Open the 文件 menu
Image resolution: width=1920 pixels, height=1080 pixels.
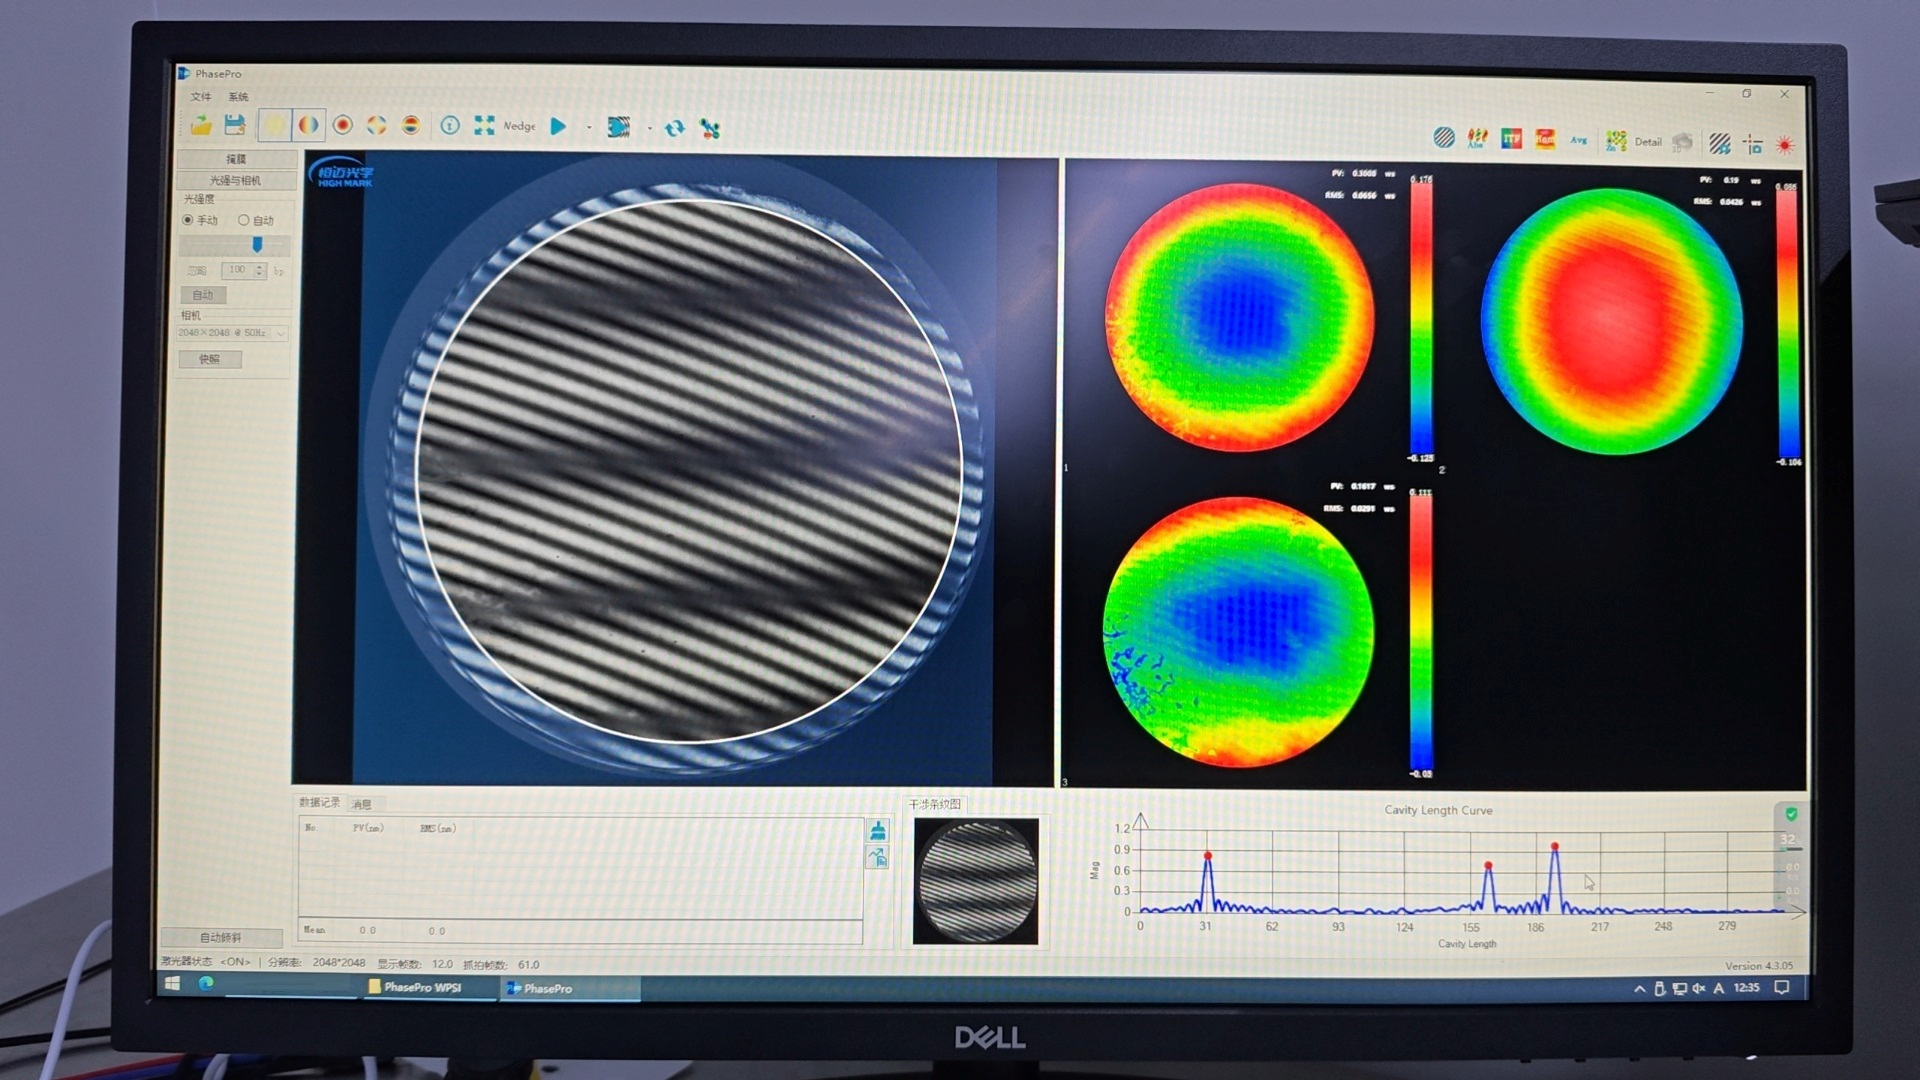pyautogui.click(x=201, y=97)
